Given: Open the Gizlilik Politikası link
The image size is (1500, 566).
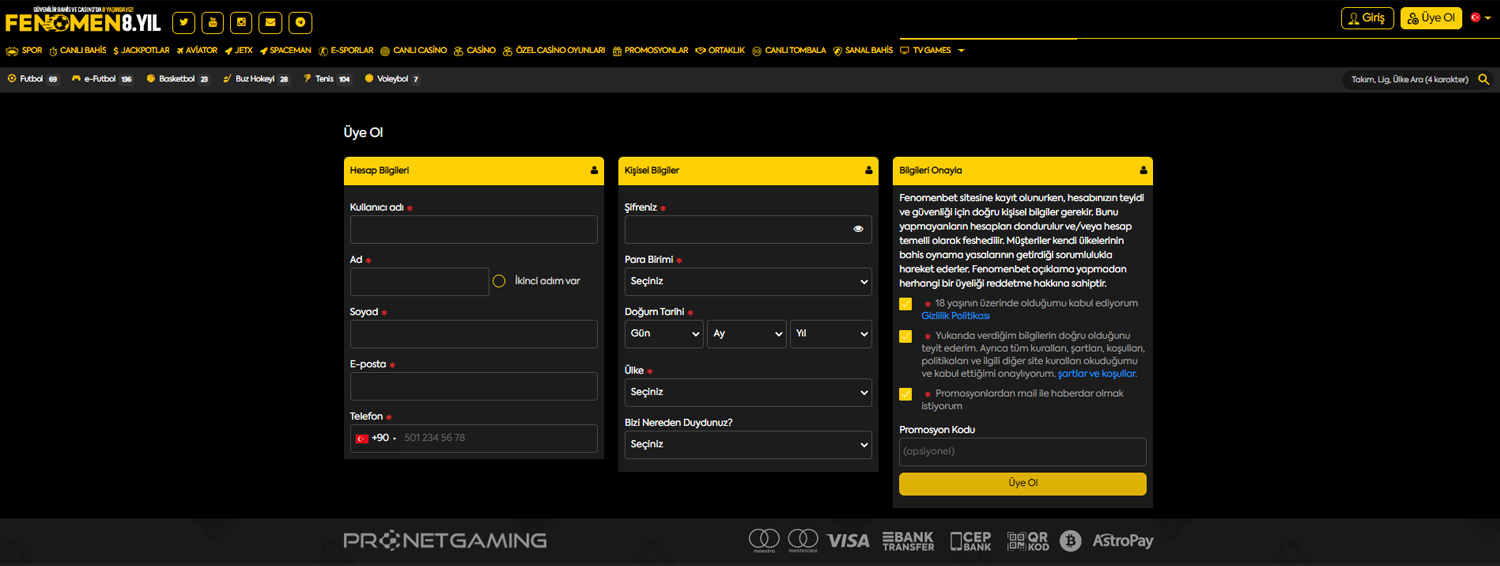Looking at the screenshot, I should [x=955, y=316].
